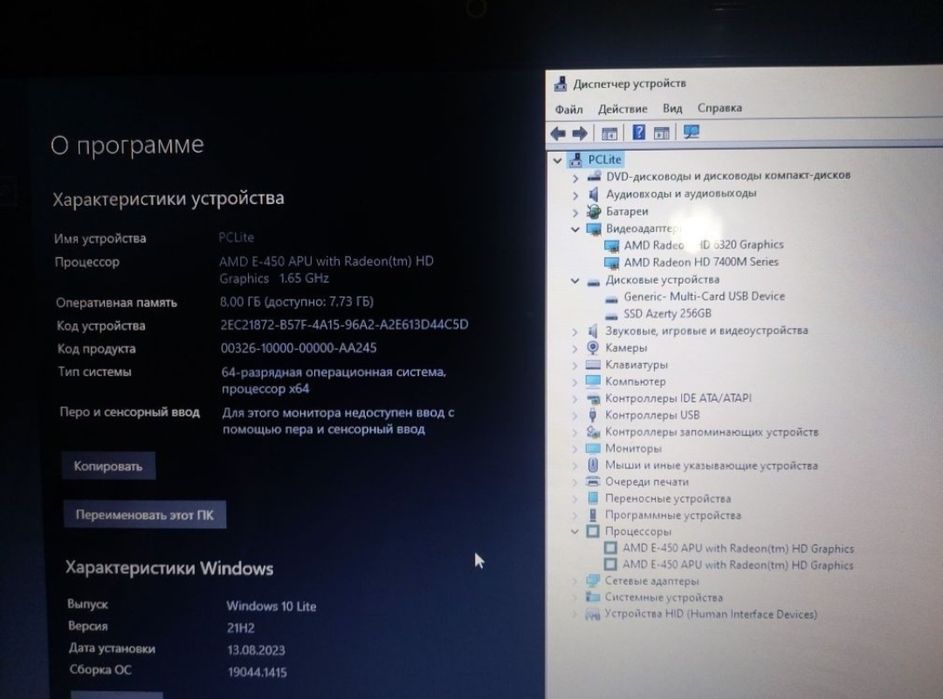Expand Звуковые, игровые и видеоустройства

tap(575, 331)
